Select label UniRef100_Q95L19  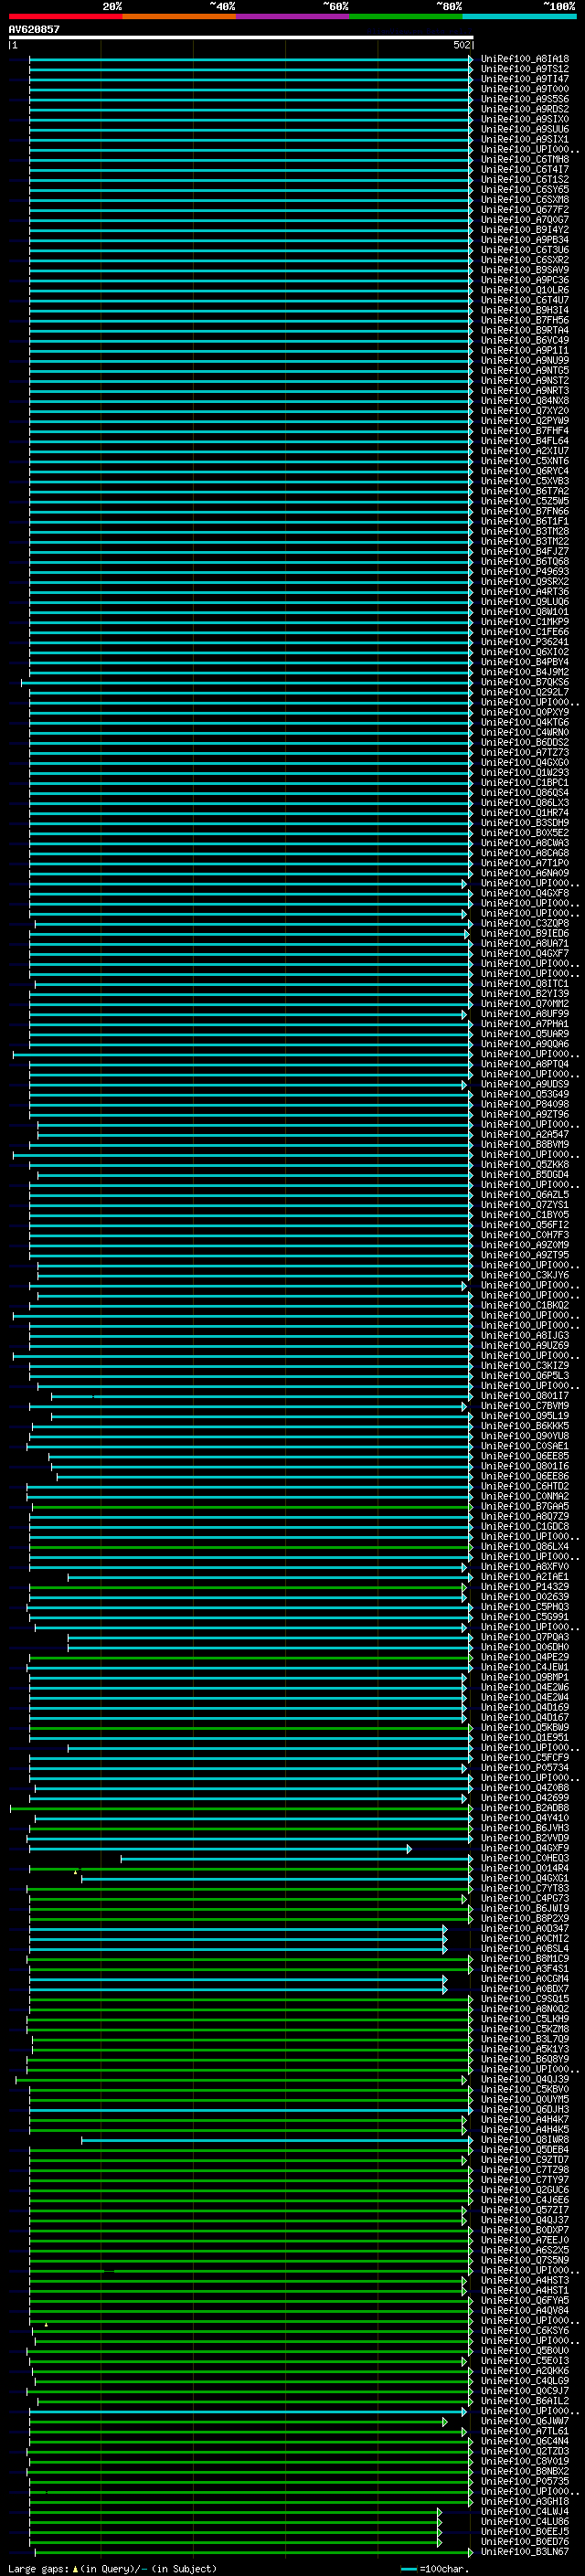[525, 1416]
